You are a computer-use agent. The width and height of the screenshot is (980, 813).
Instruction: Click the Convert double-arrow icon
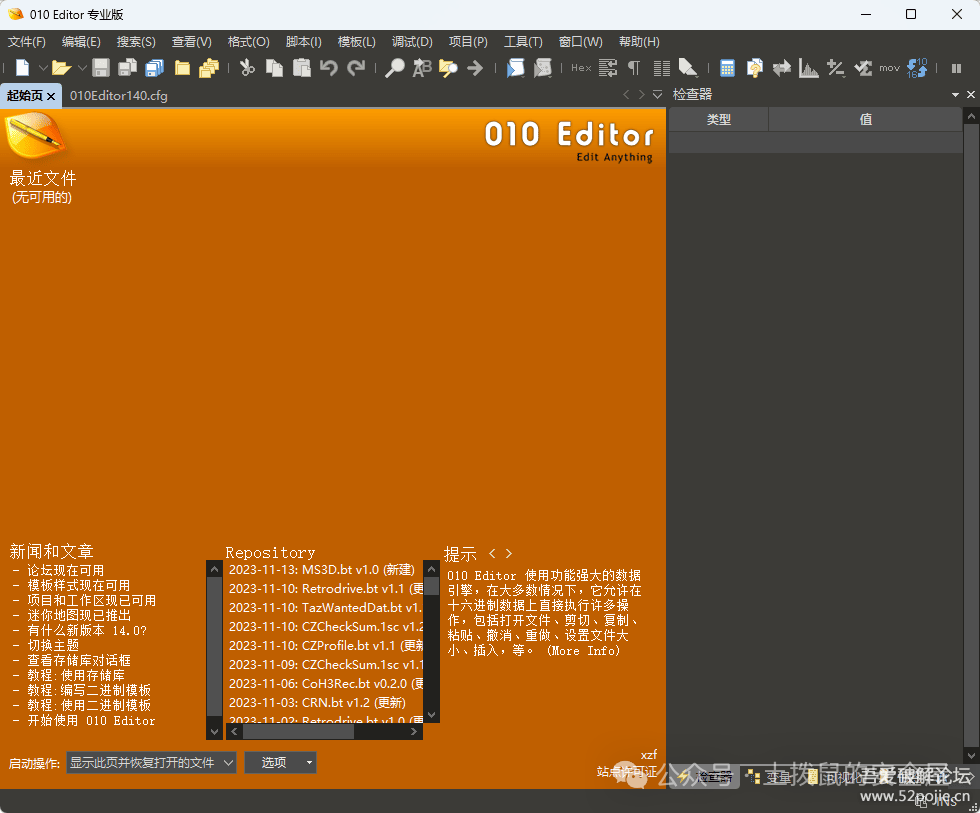pyautogui.click(x=781, y=67)
